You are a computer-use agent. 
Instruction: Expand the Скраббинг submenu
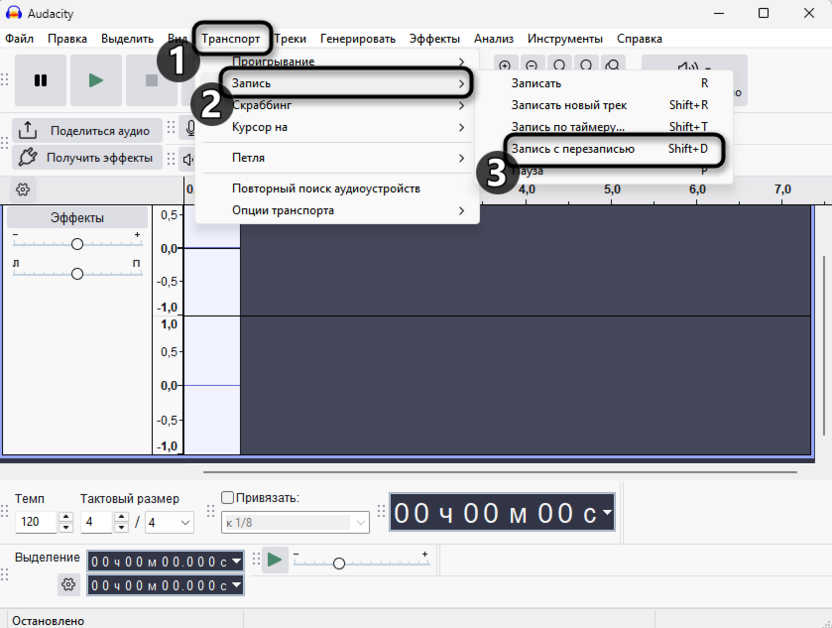pos(337,105)
